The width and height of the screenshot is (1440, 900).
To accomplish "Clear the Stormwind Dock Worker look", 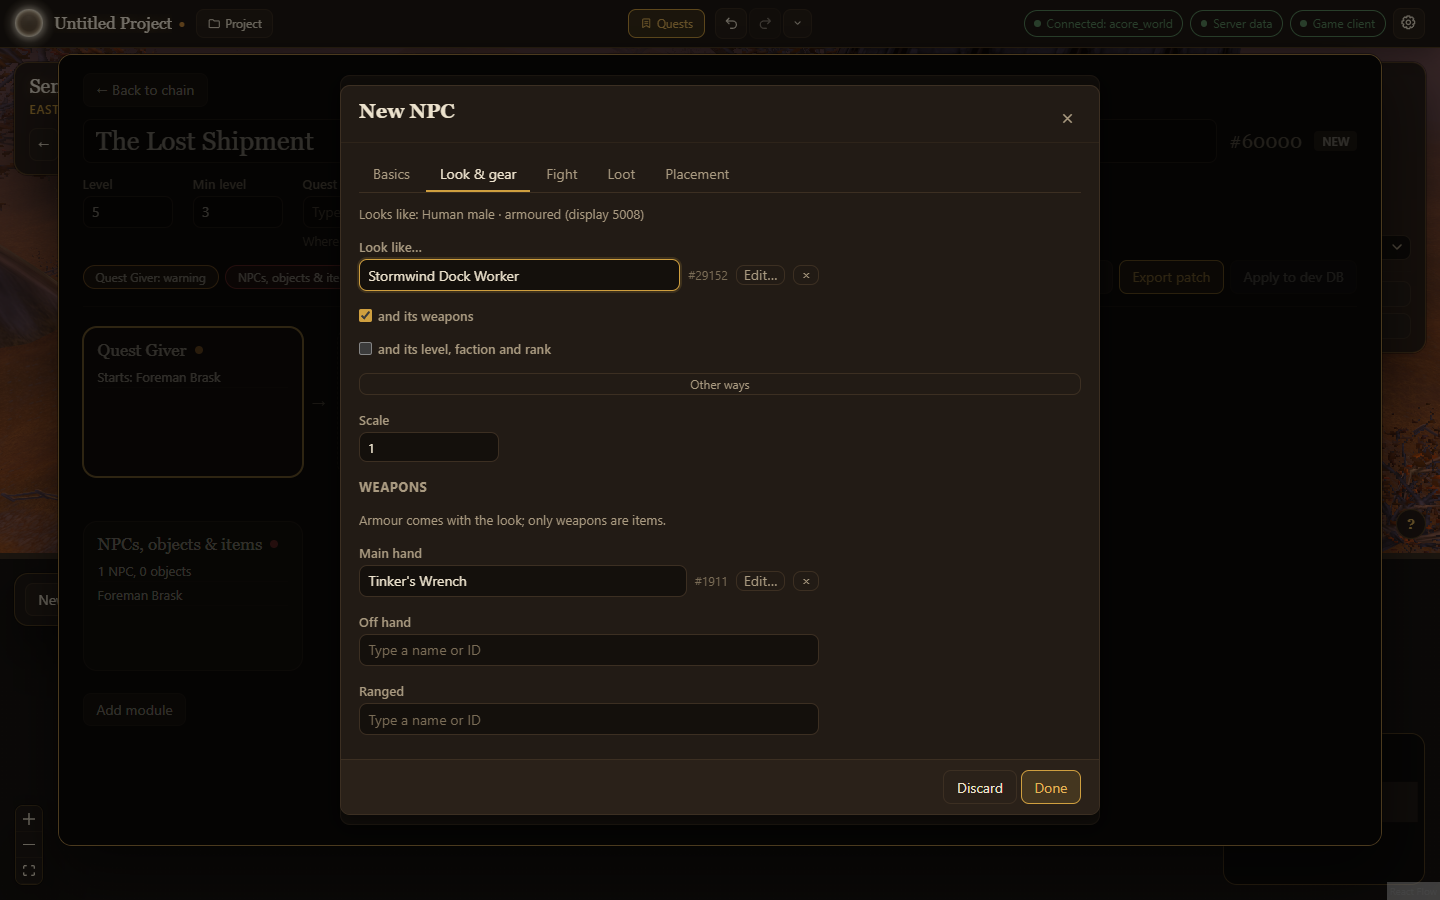I will (x=806, y=275).
